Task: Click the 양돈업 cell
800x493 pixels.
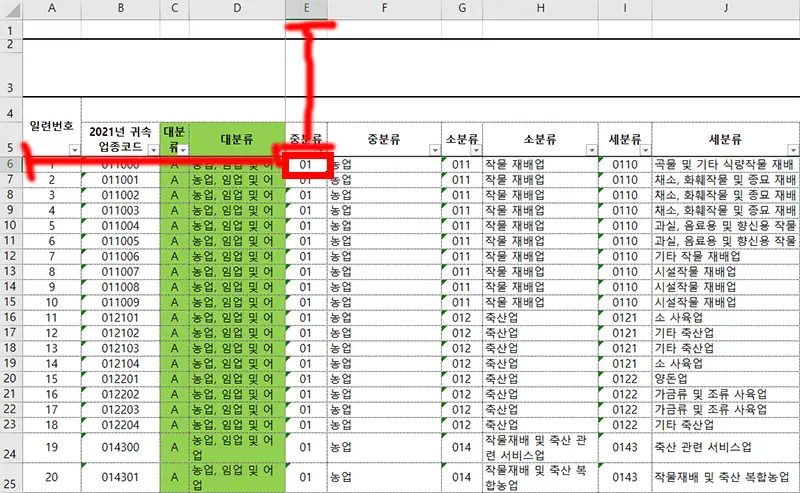Action: (x=726, y=379)
